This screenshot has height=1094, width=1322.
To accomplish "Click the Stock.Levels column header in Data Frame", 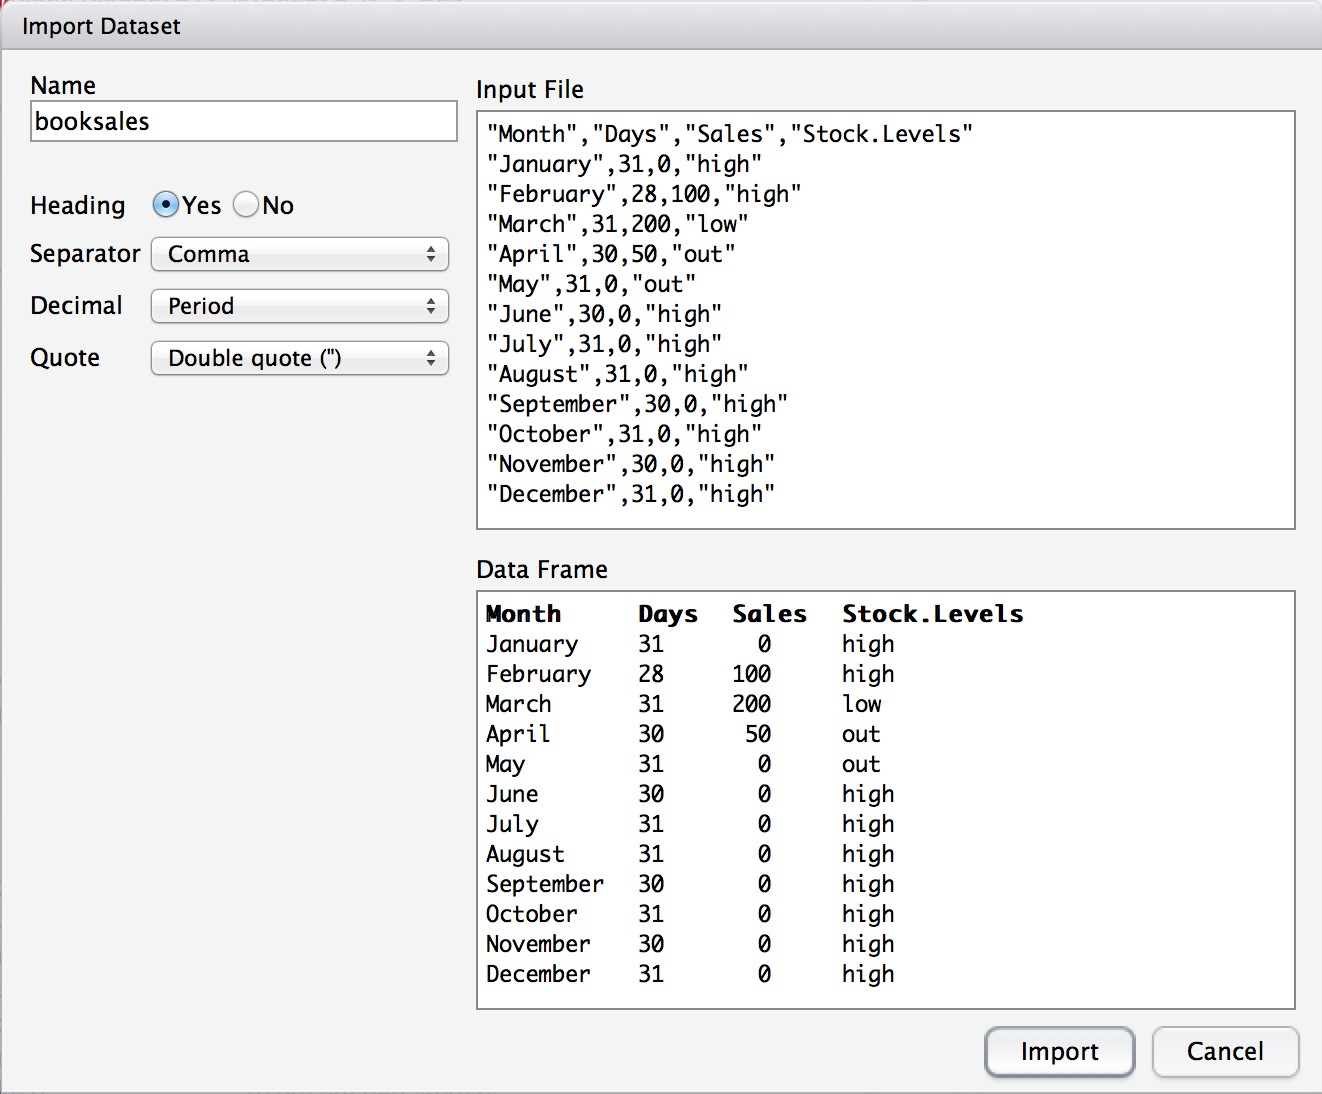I will pos(932,614).
